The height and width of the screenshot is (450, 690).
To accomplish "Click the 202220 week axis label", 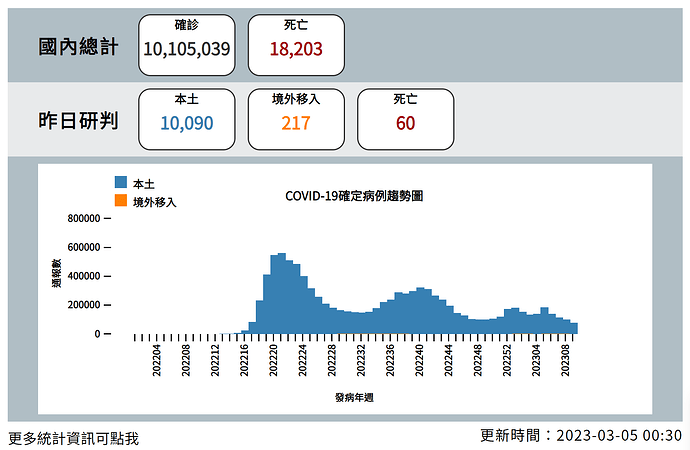I will 273,360.
